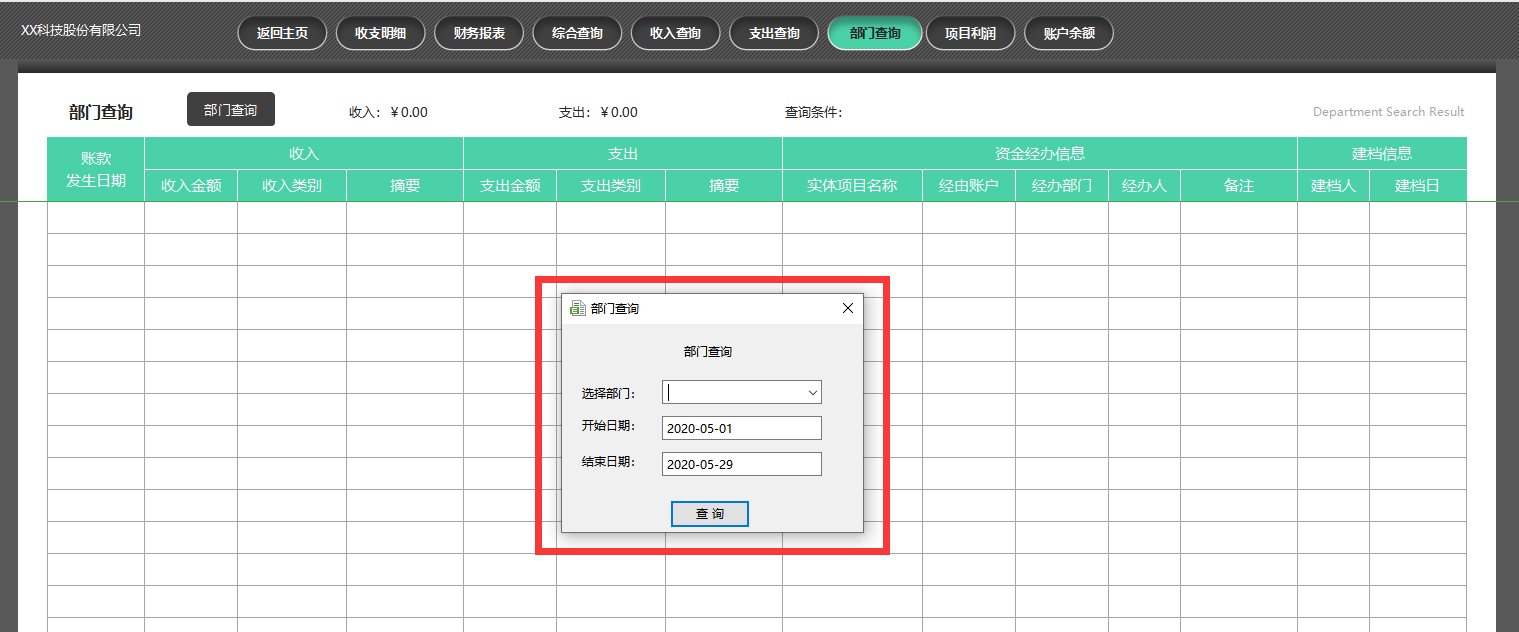
Task: Click the 收入金额 column header
Action: click(191, 184)
